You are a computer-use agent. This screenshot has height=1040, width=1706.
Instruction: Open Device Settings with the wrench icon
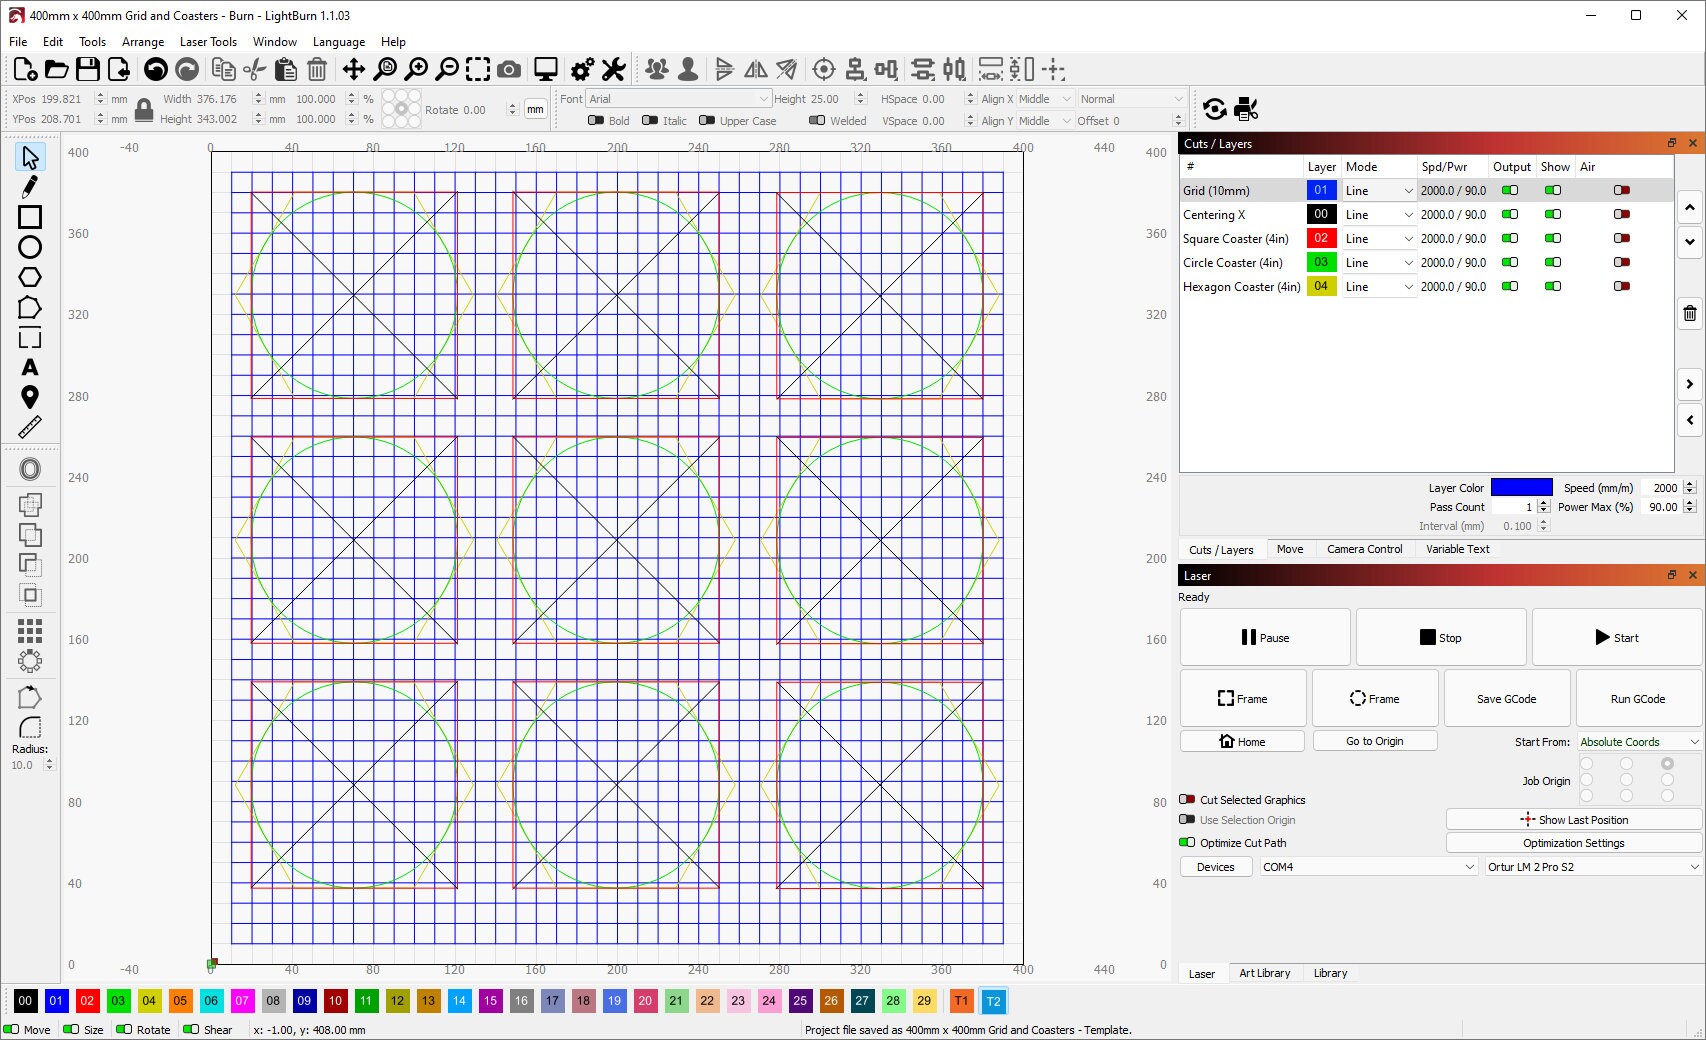pyautogui.click(x=613, y=69)
